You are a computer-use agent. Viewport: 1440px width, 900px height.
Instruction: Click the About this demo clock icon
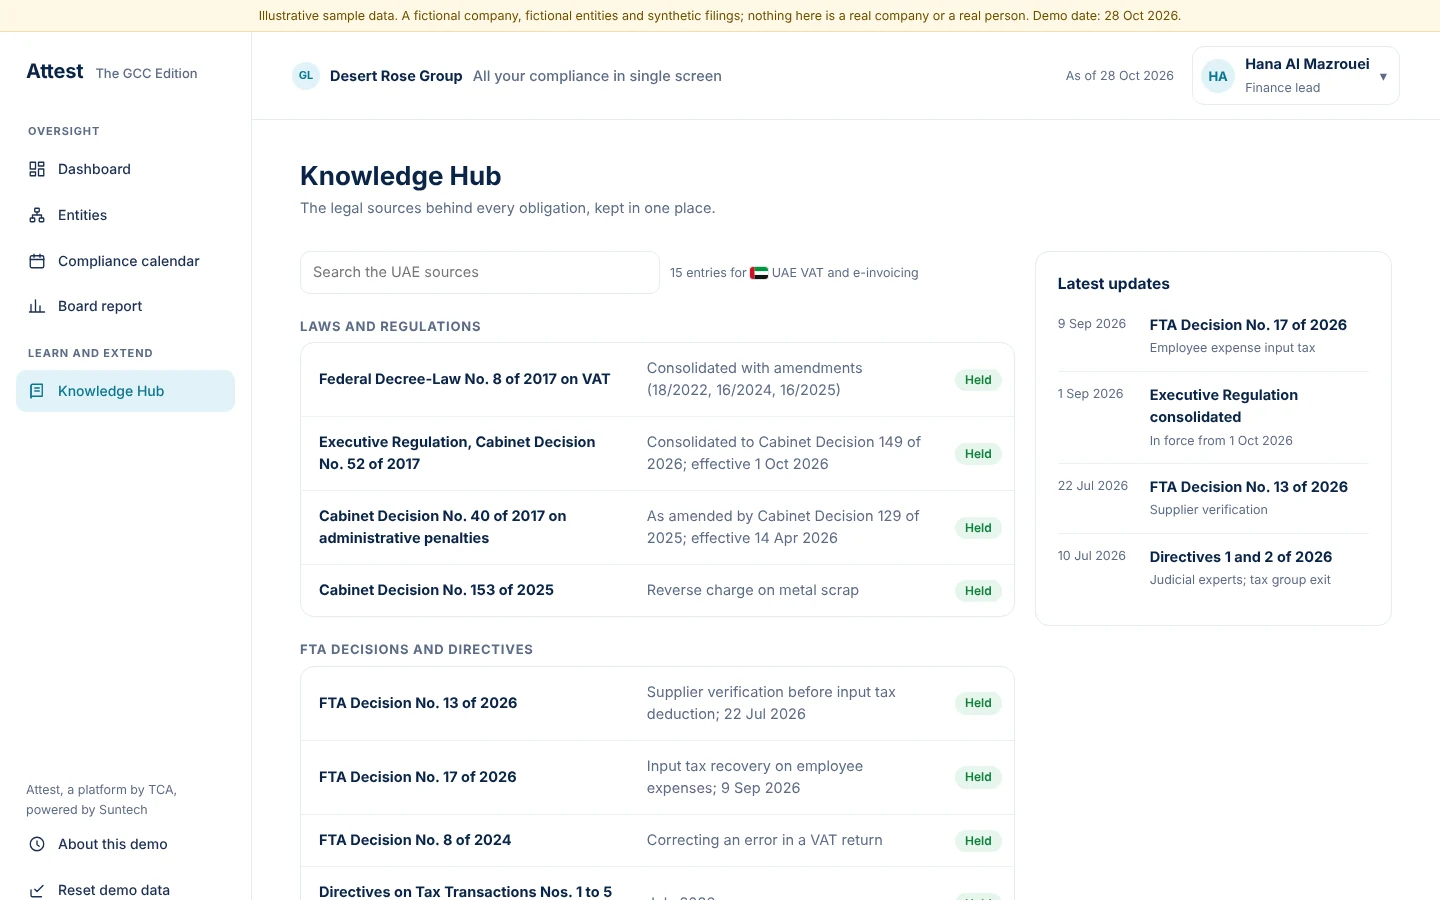point(37,844)
